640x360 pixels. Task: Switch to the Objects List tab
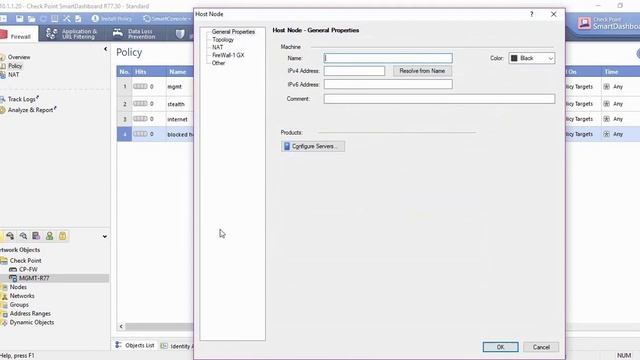point(135,345)
